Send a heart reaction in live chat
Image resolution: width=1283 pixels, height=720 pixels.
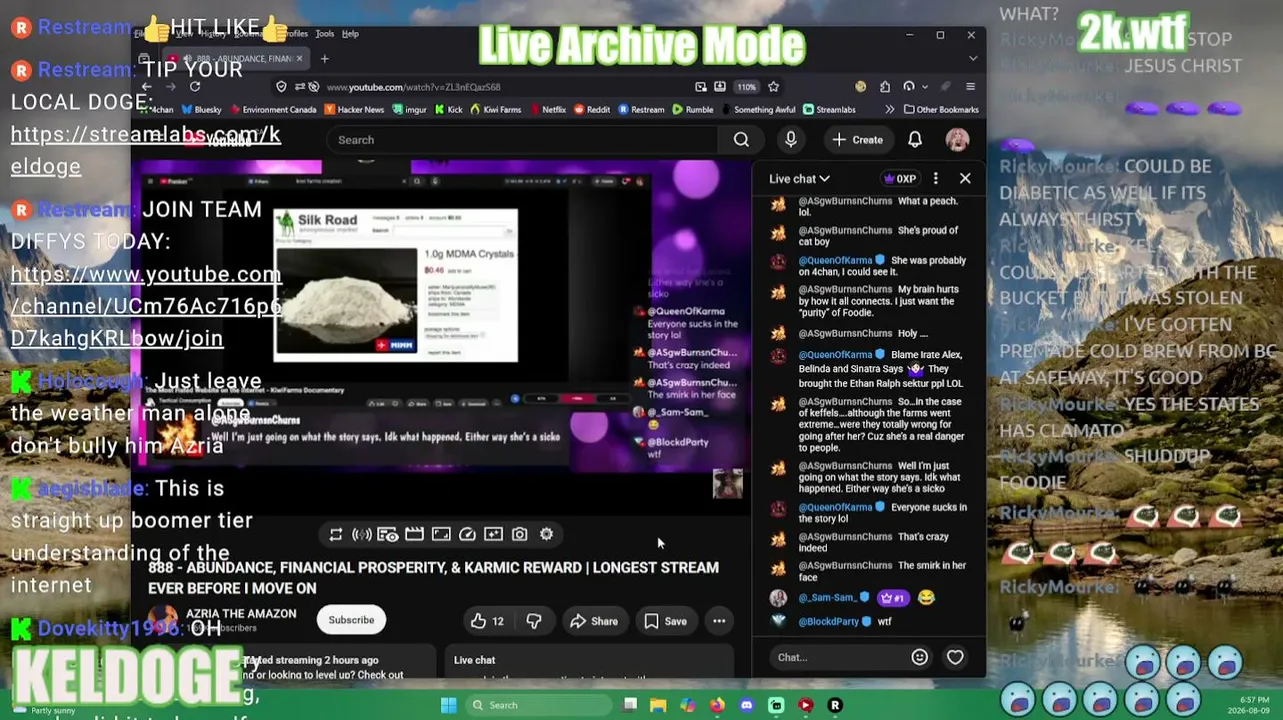point(955,657)
